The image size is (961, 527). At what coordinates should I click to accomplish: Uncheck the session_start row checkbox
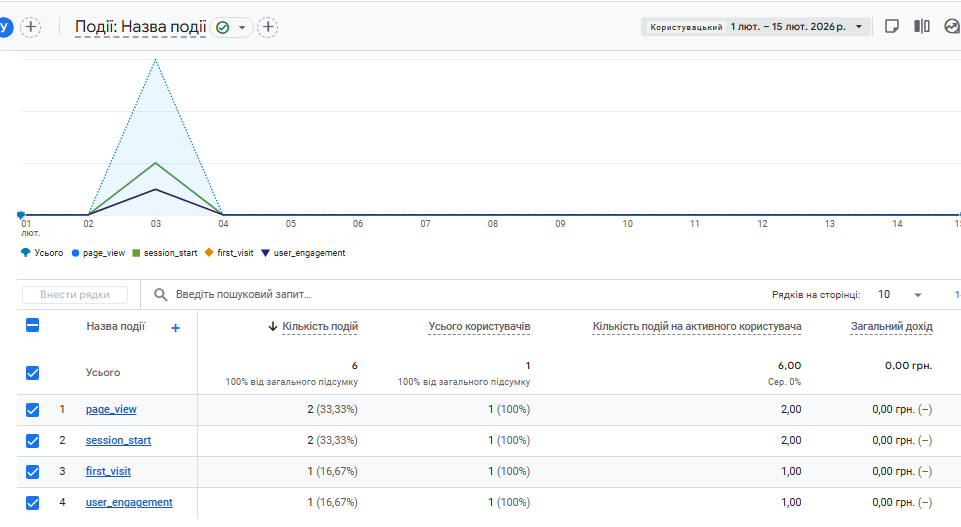click(32, 440)
